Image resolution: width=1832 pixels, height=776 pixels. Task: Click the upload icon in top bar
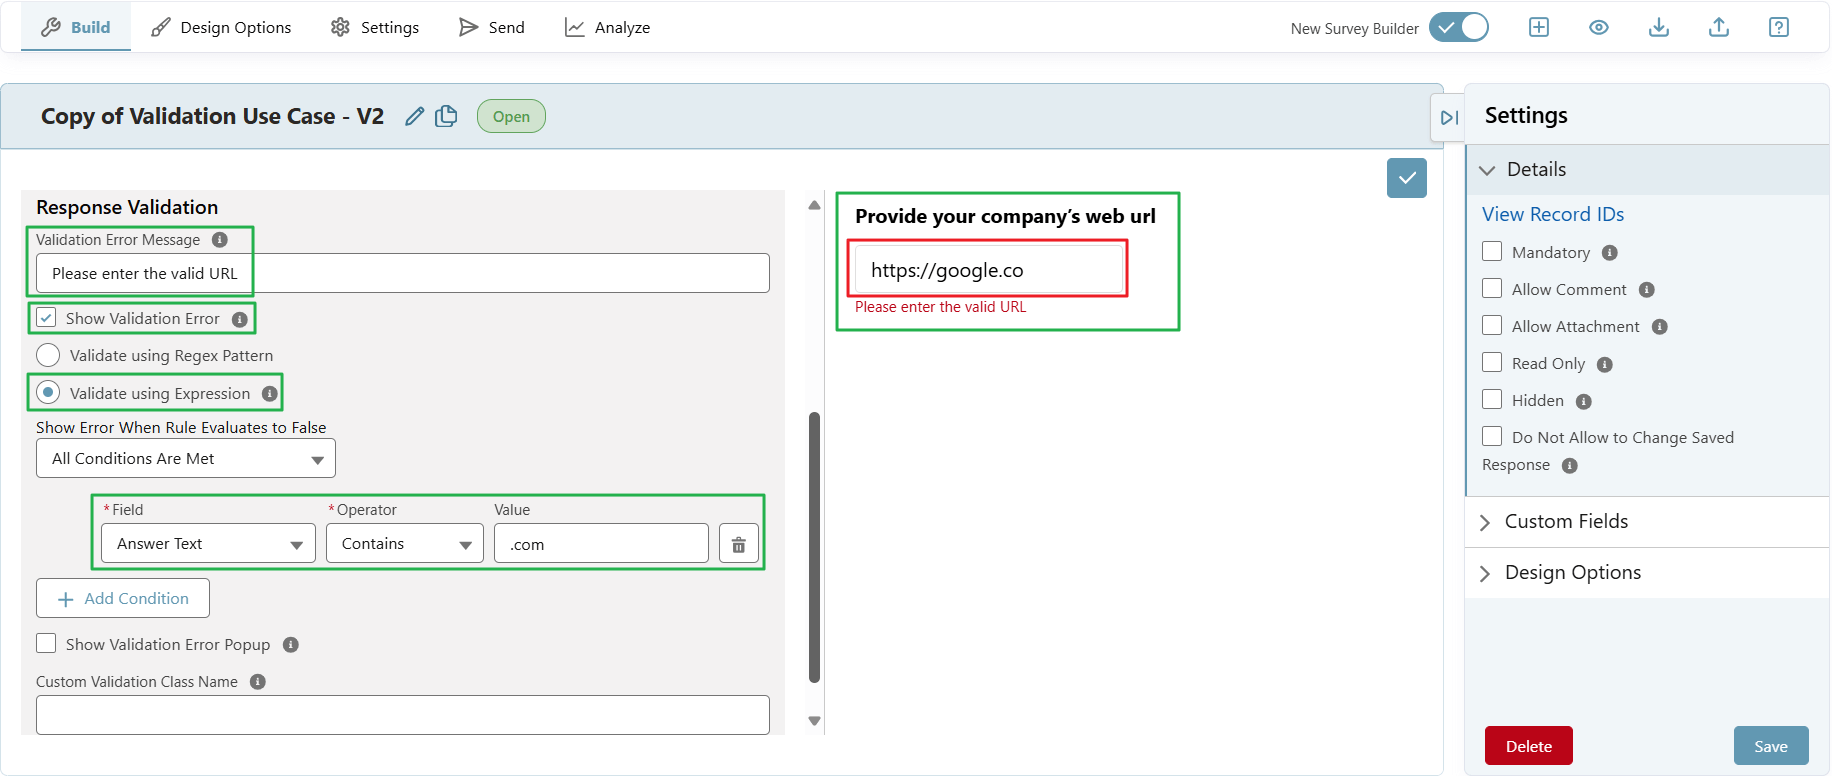click(1719, 27)
